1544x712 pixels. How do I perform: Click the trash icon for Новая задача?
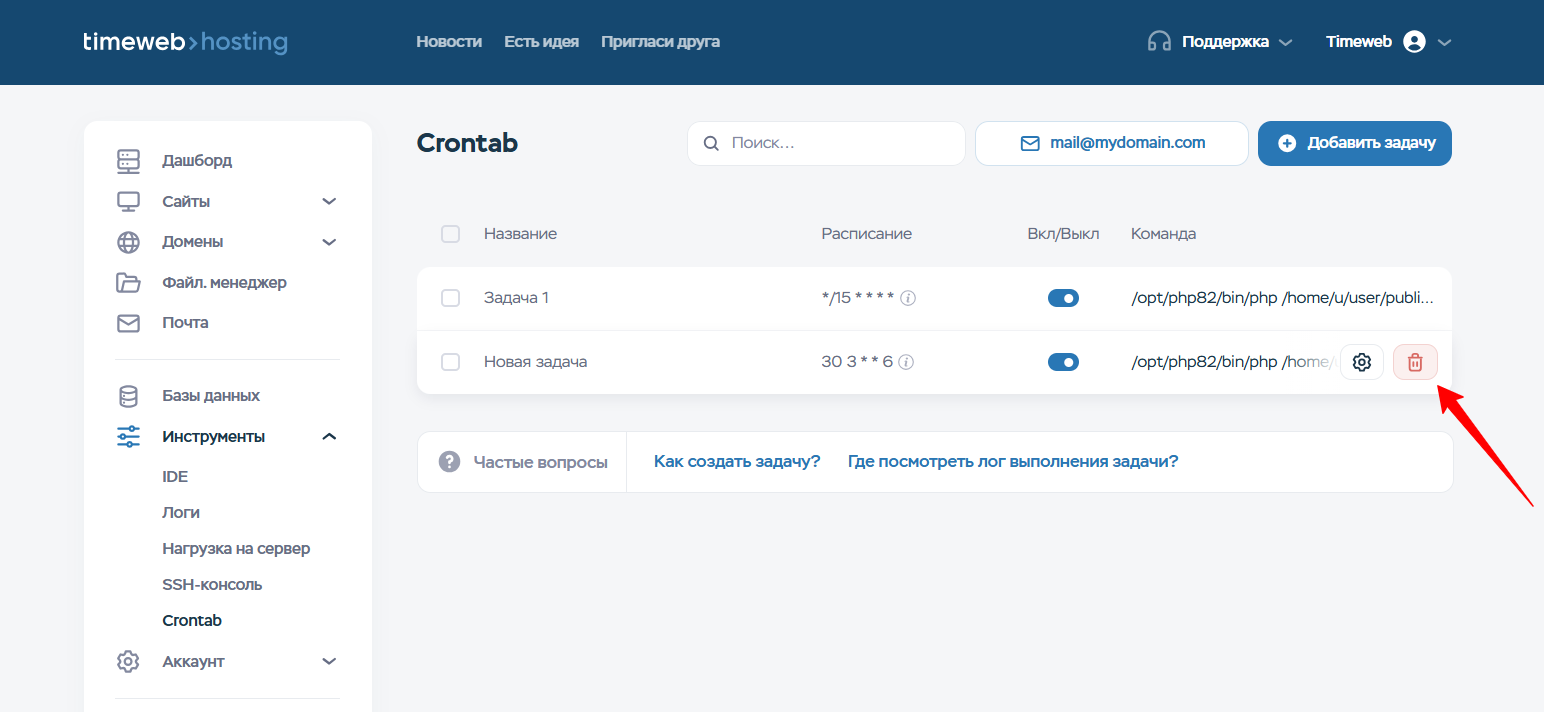tap(1415, 362)
